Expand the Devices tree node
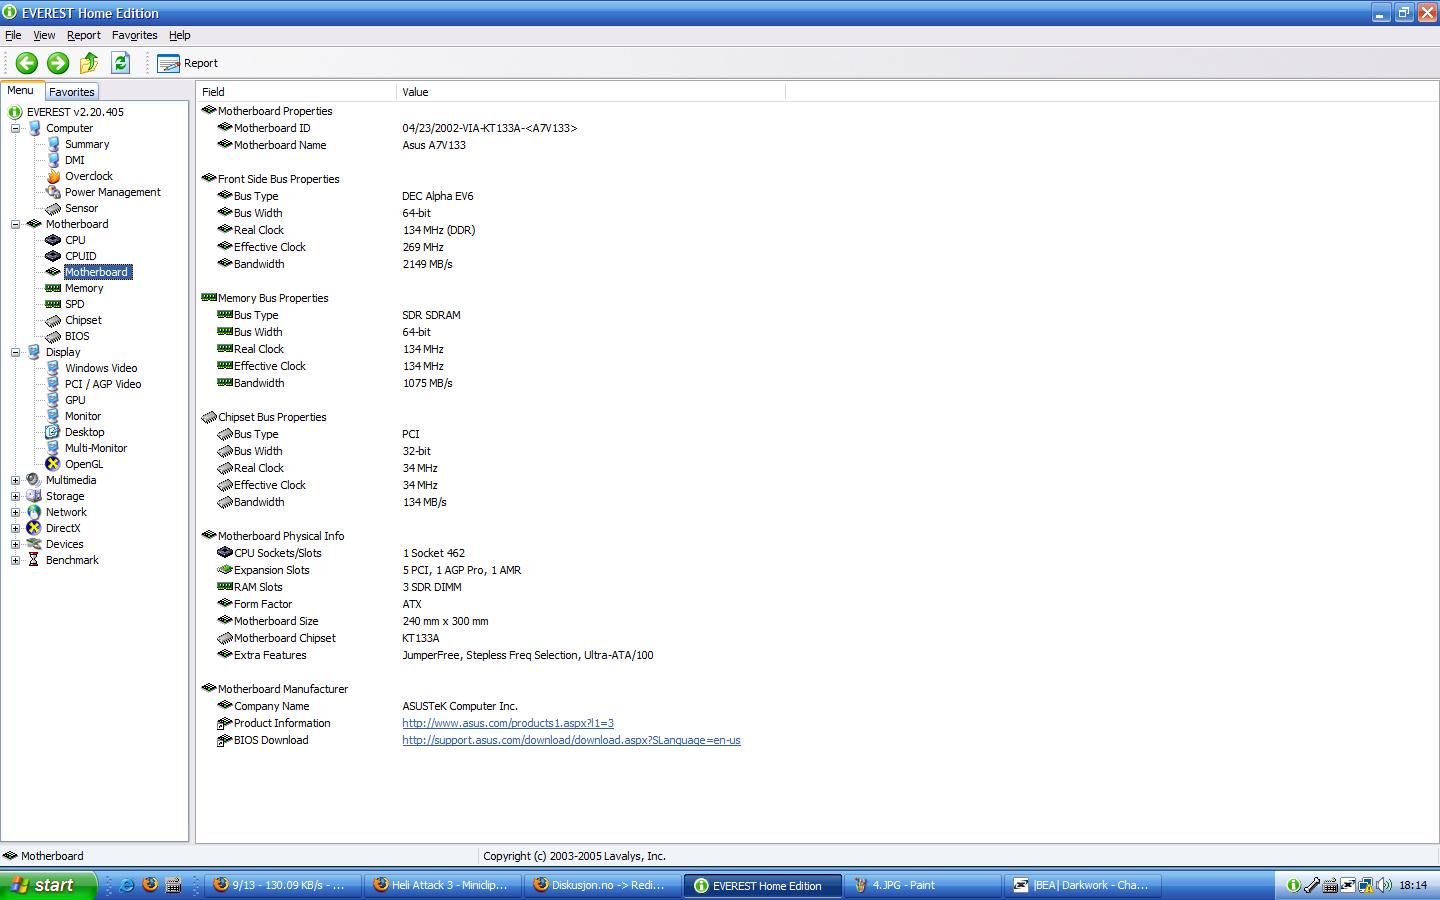This screenshot has width=1440, height=900. (x=16, y=544)
